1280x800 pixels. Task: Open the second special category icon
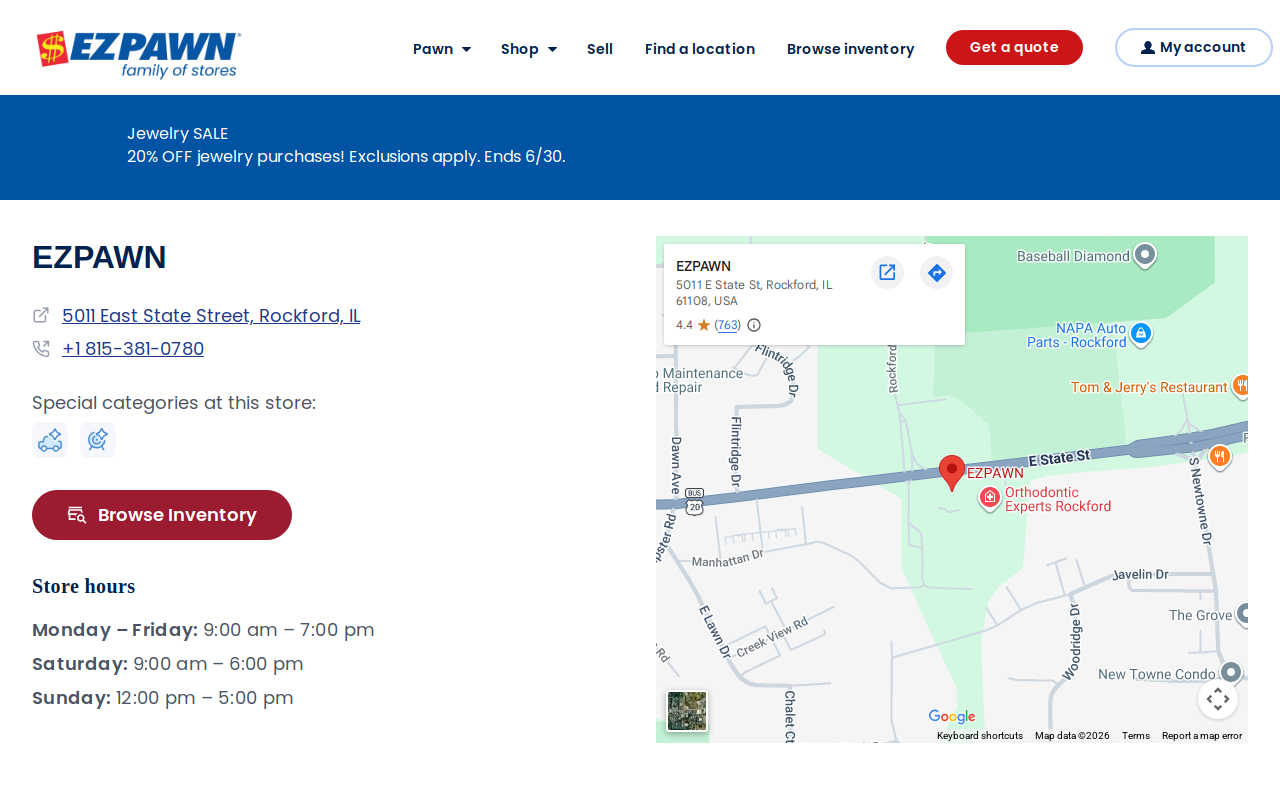coord(98,440)
